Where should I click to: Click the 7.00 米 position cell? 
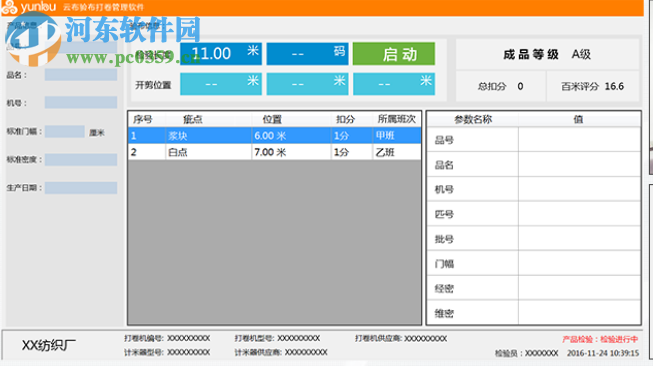(x=291, y=152)
